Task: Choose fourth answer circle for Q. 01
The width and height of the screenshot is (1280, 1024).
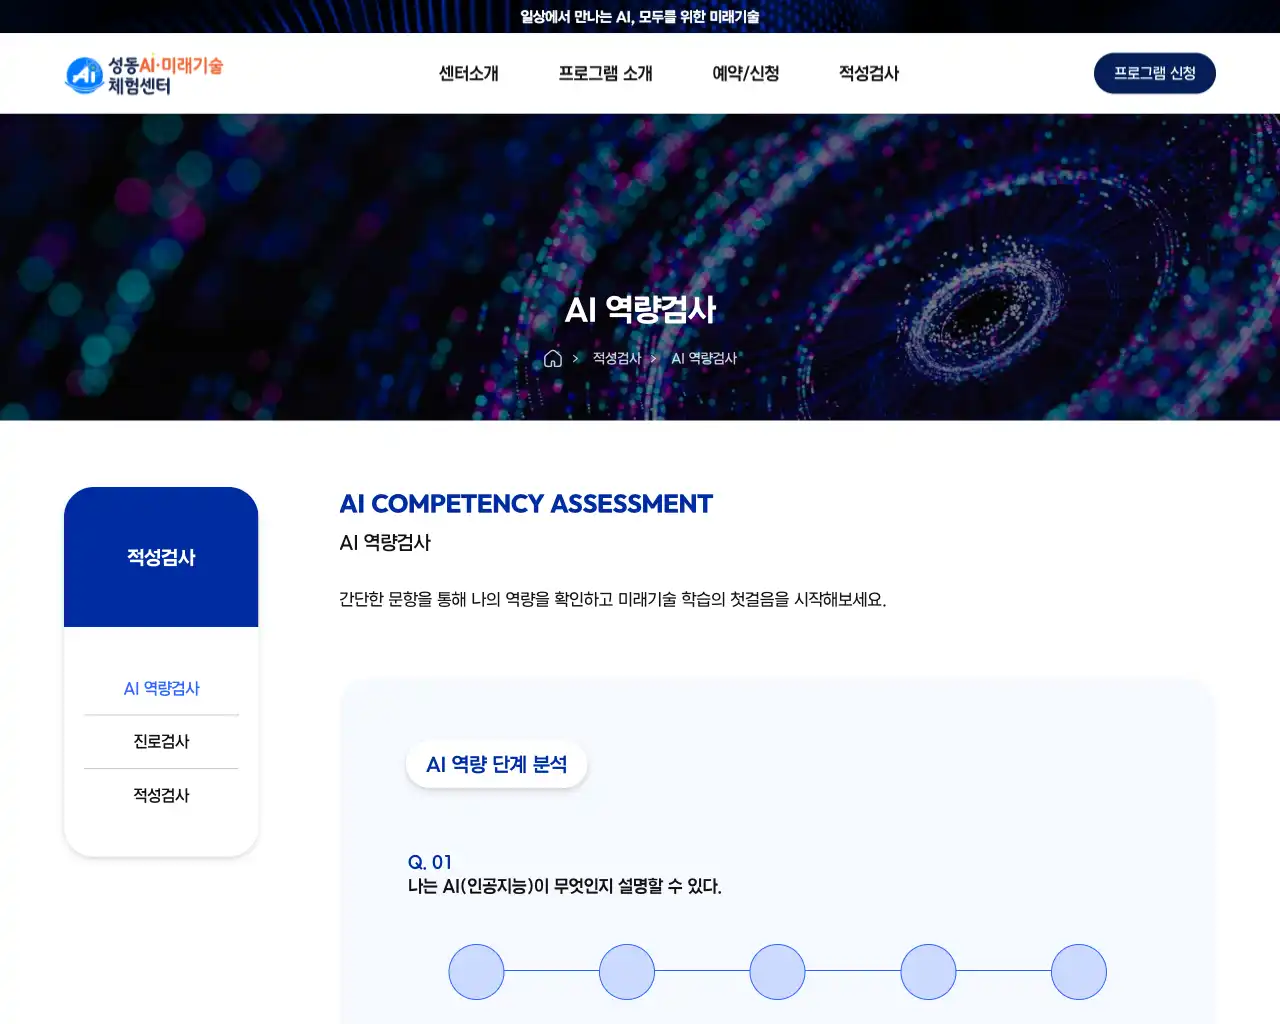Action: pos(928,972)
